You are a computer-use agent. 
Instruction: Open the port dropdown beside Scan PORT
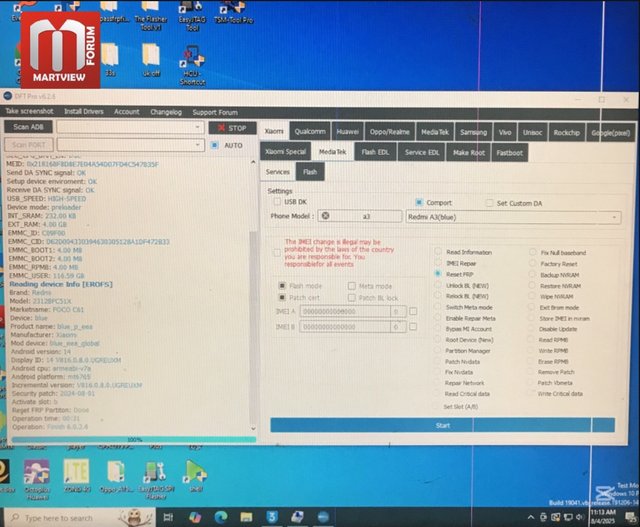click(130, 145)
